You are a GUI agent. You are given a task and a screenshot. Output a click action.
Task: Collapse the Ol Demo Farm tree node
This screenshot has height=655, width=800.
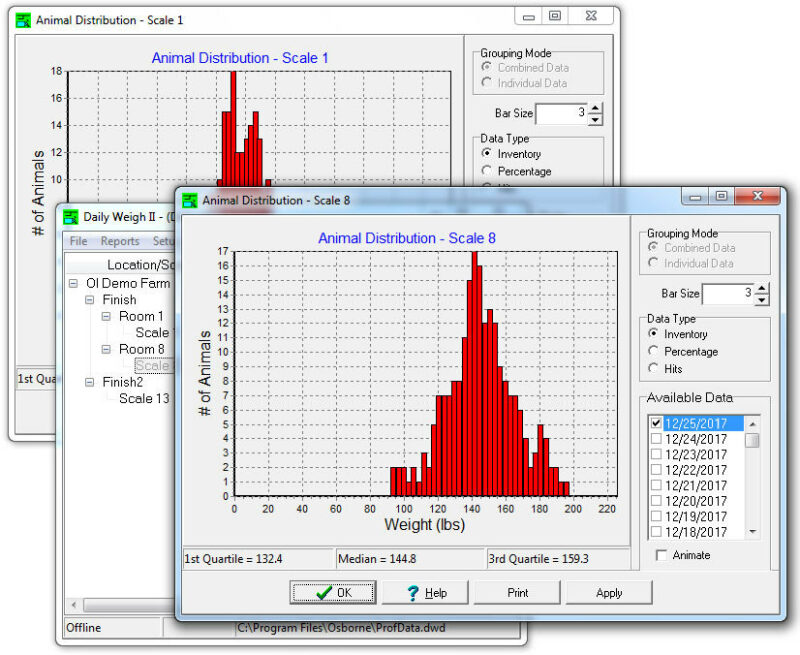pyautogui.click(x=73, y=283)
